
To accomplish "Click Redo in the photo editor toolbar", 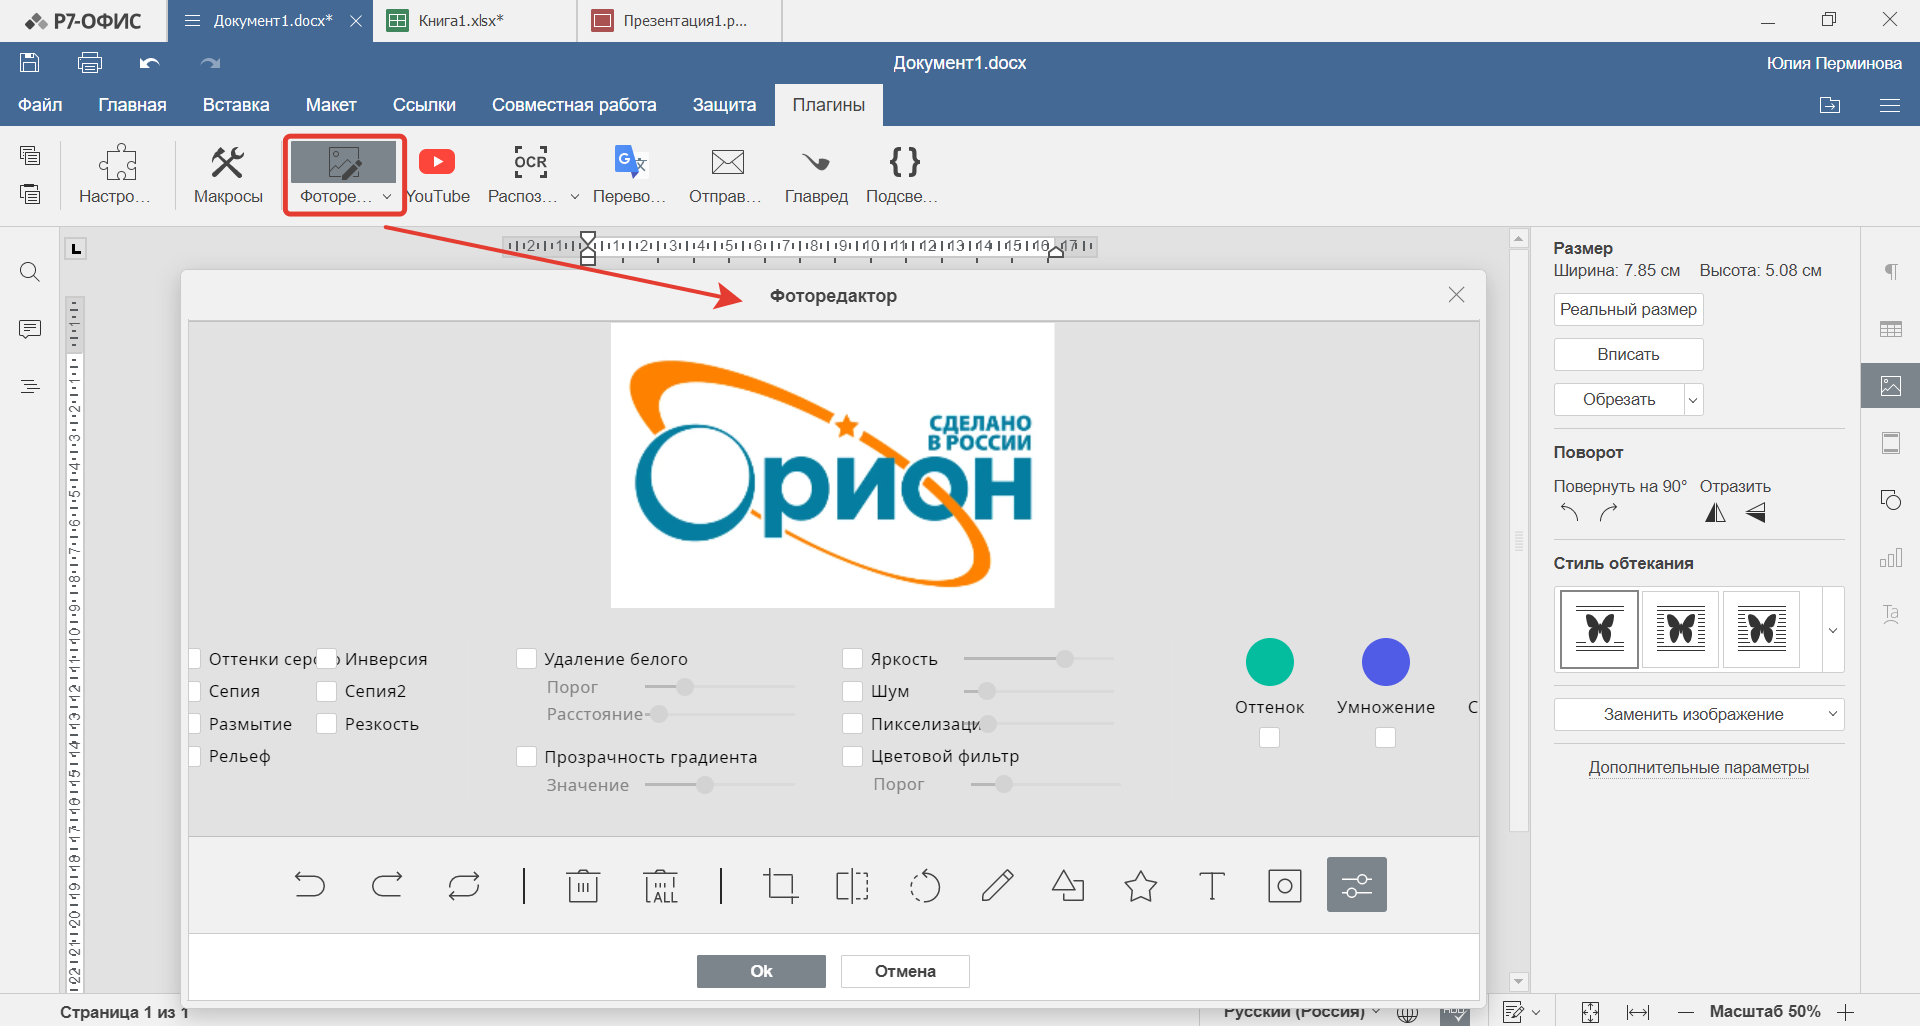I will (x=387, y=885).
